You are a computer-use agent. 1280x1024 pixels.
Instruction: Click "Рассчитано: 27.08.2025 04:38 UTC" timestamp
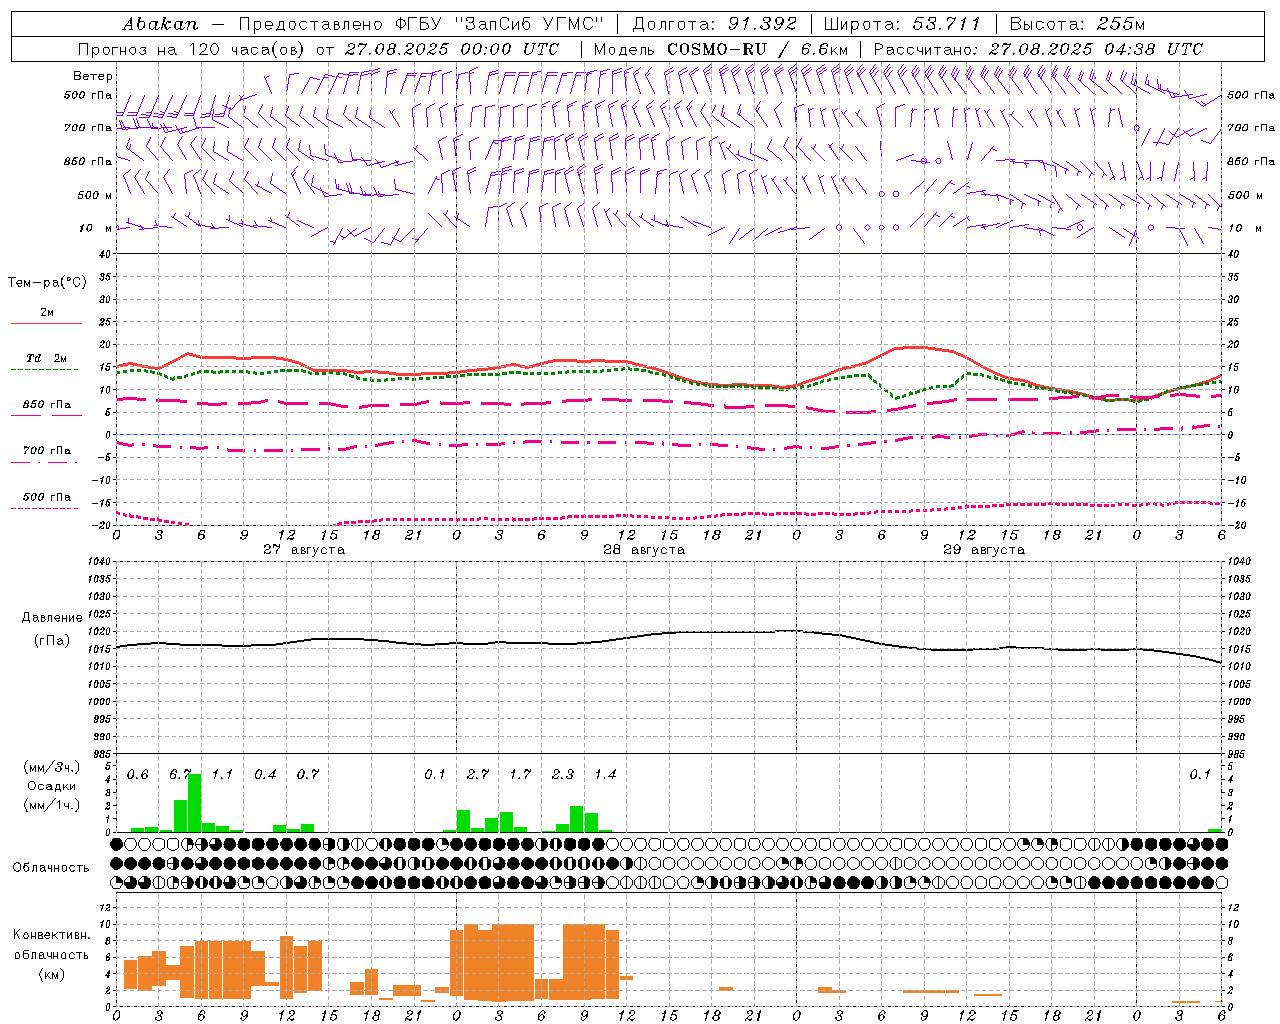tap(1038, 49)
